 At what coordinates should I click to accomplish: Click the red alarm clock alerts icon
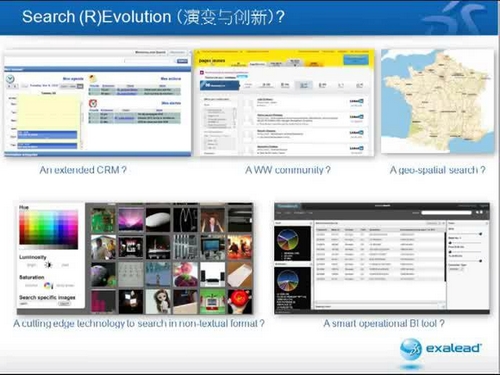(x=93, y=103)
